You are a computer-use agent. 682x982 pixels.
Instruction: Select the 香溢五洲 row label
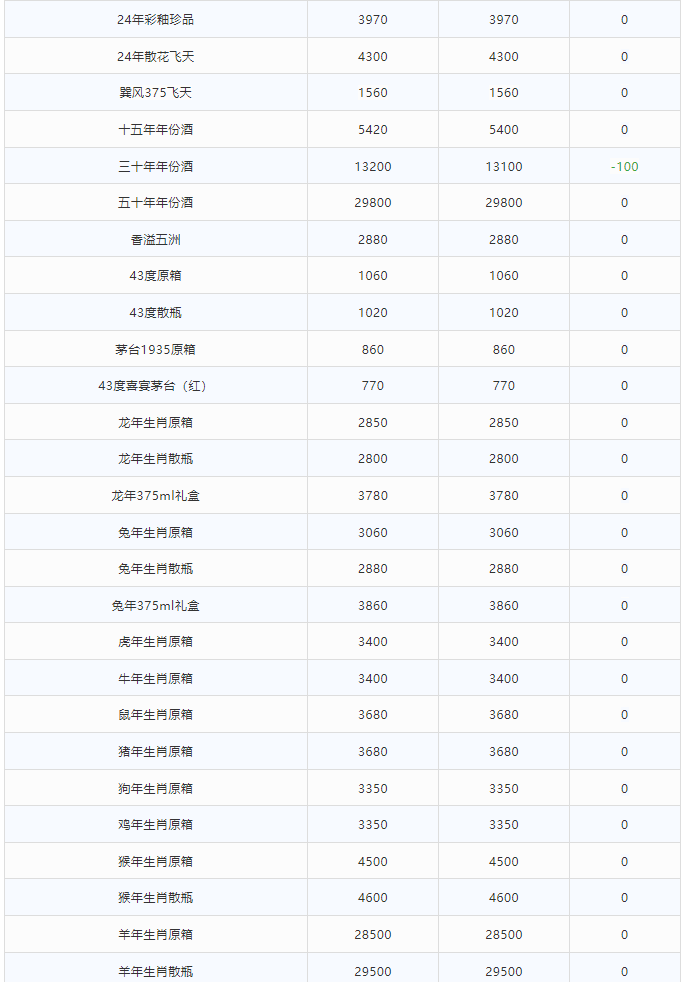155,240
